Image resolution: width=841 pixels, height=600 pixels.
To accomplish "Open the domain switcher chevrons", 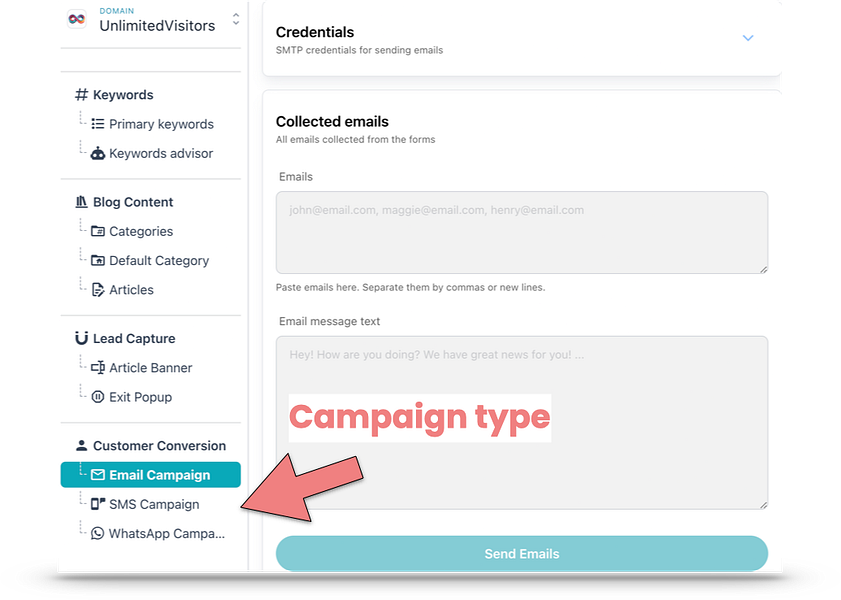I will (x=235, y=19).
